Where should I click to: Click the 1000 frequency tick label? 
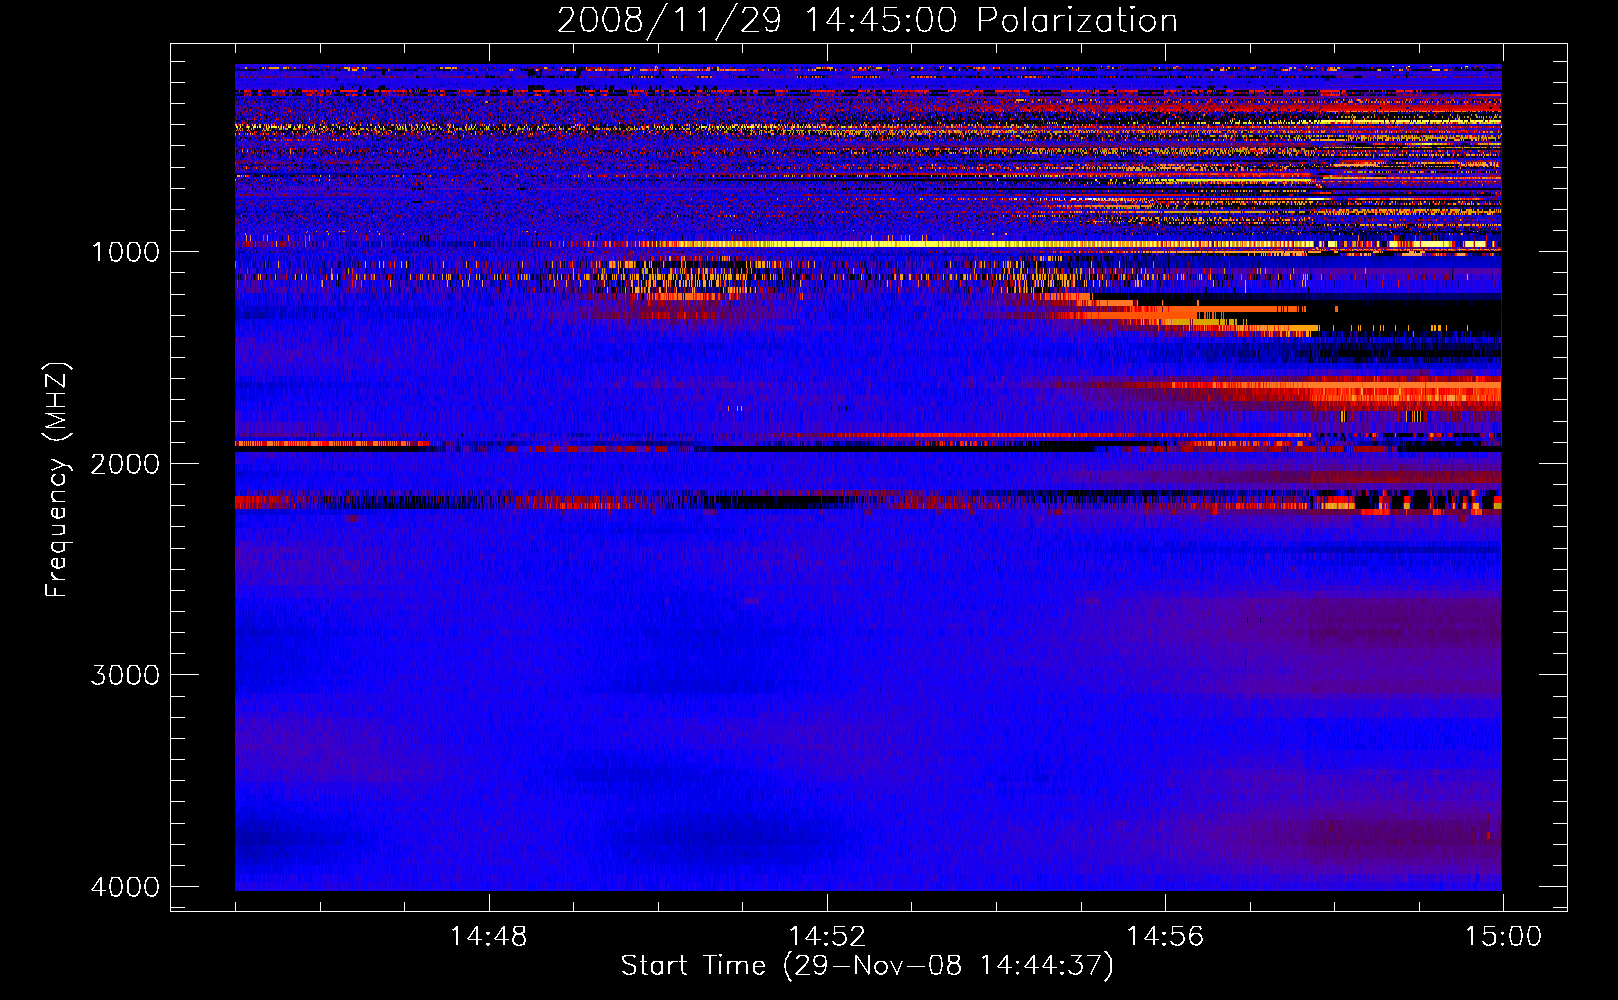tap(126, 251)
